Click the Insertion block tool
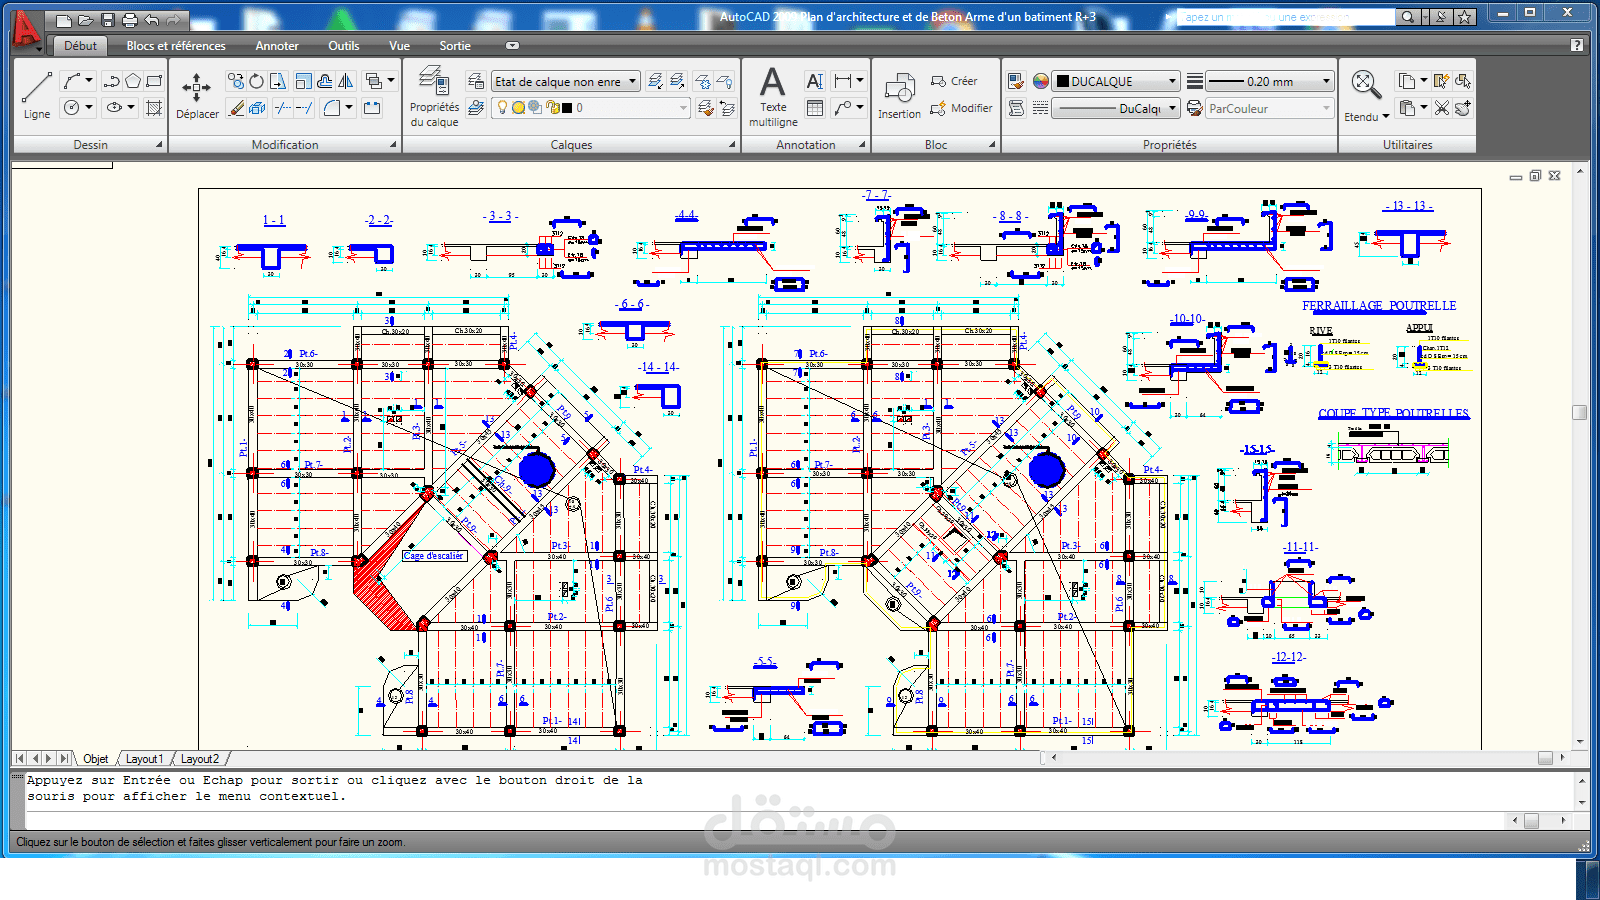Viewport: 1600px width, 900px height. point(899,96)
